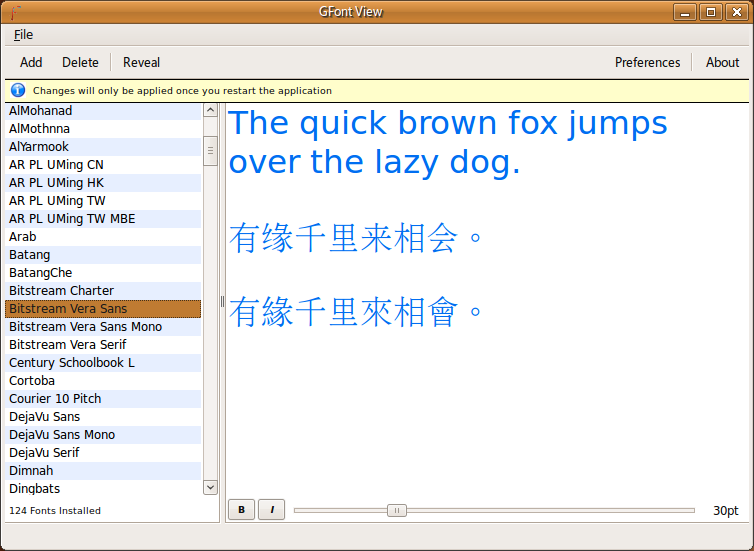Image resolution: width=754 pixels, height=551 pixels.
Task: Select Bitstream Vera Sans Mono font
Action: click(x=103, y=327)
